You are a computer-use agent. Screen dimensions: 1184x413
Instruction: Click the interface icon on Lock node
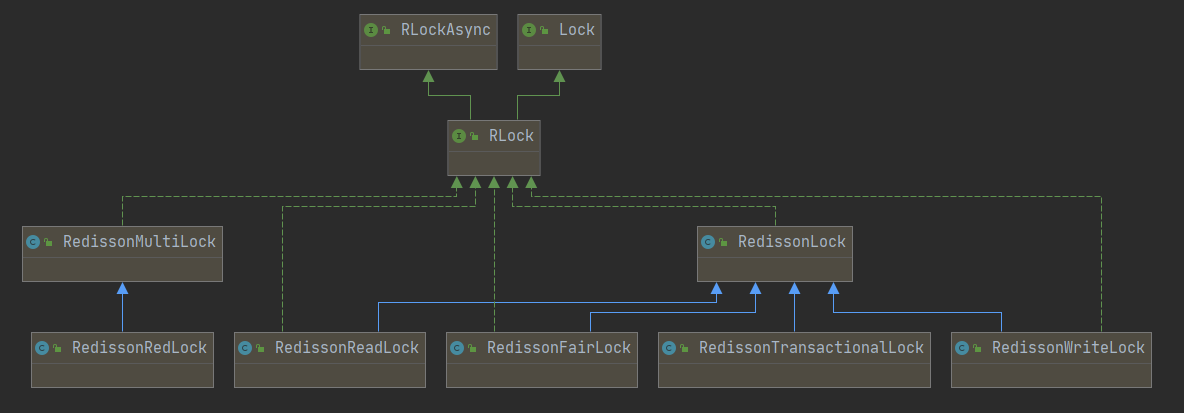(x=529, y=30)
